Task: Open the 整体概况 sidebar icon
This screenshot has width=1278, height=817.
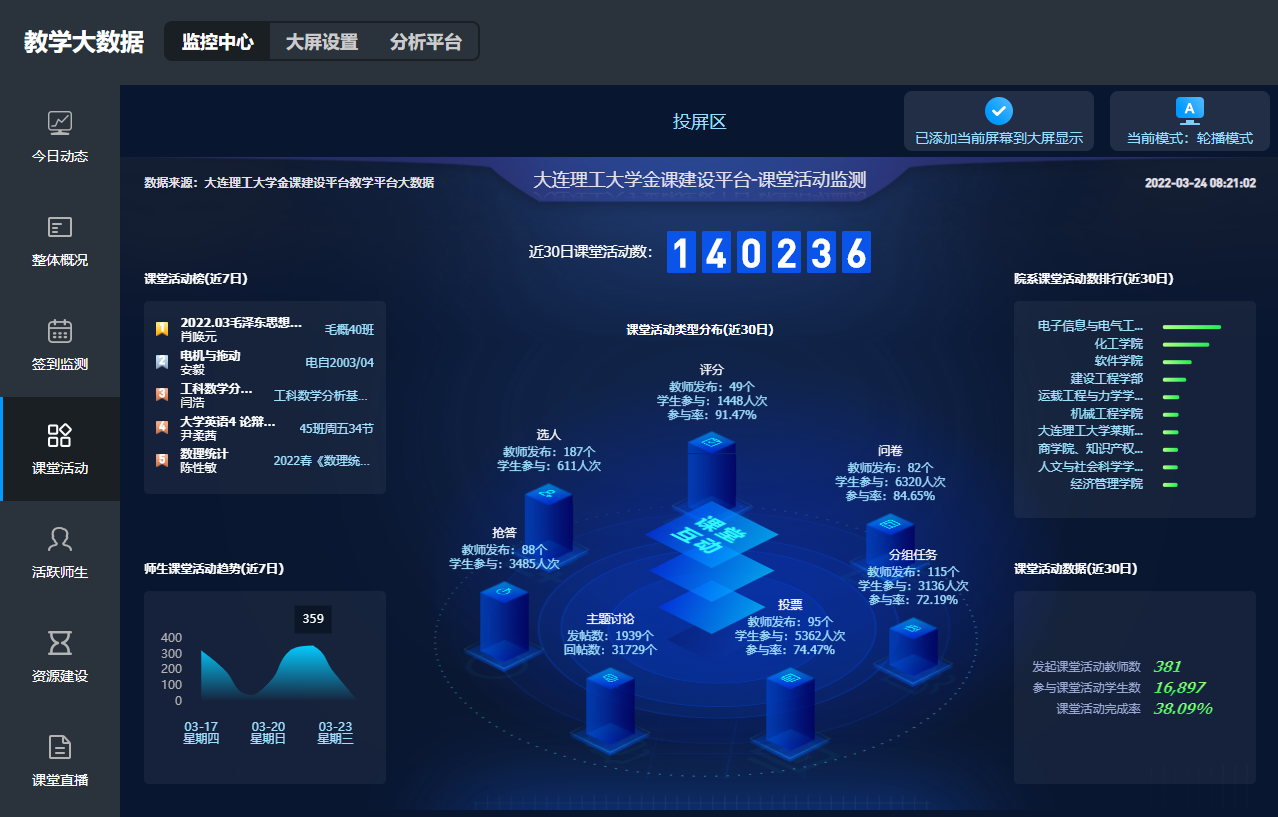Action: coord(60,227)
